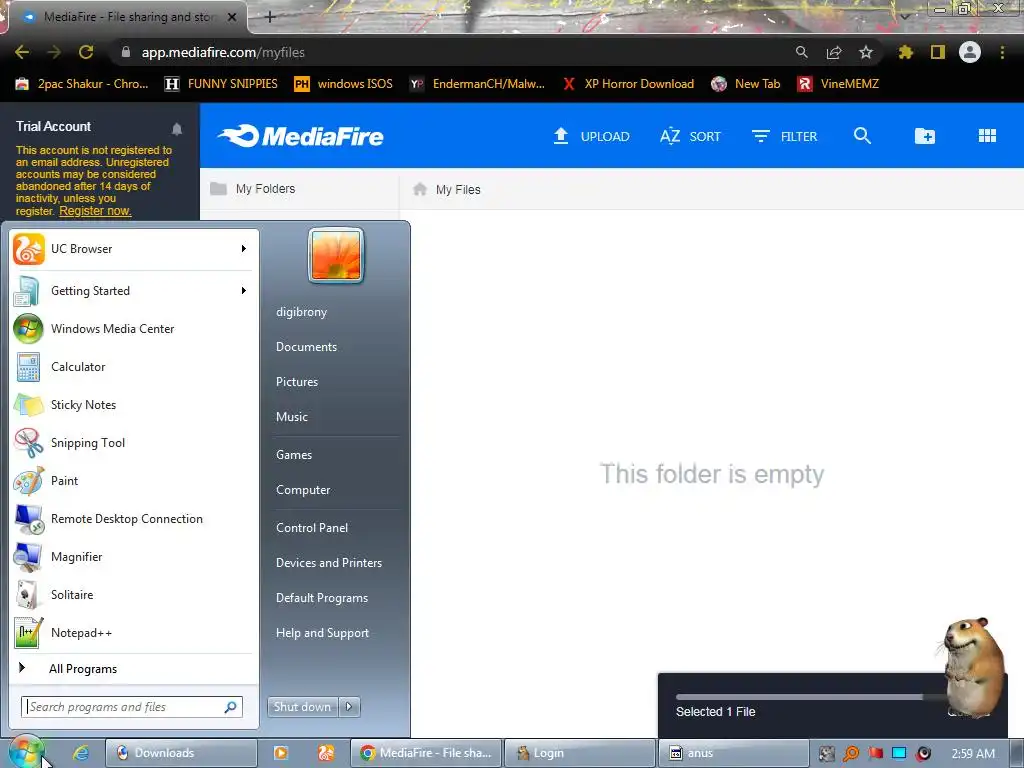Open Control Panel from Start menu

[312, 527]
